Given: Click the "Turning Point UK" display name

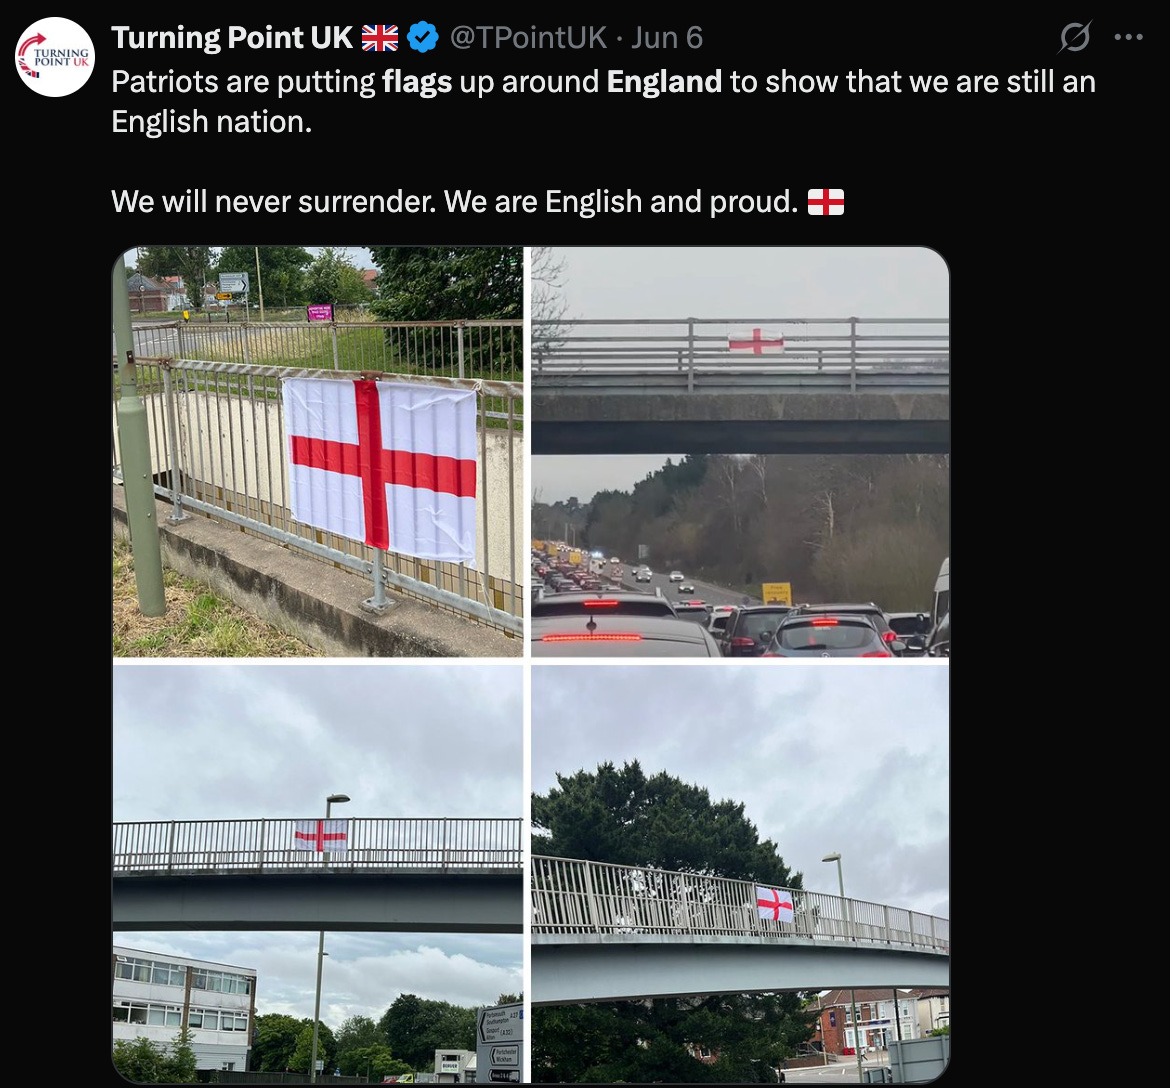Looking at the screenshot, I should (x=232, y=37).
